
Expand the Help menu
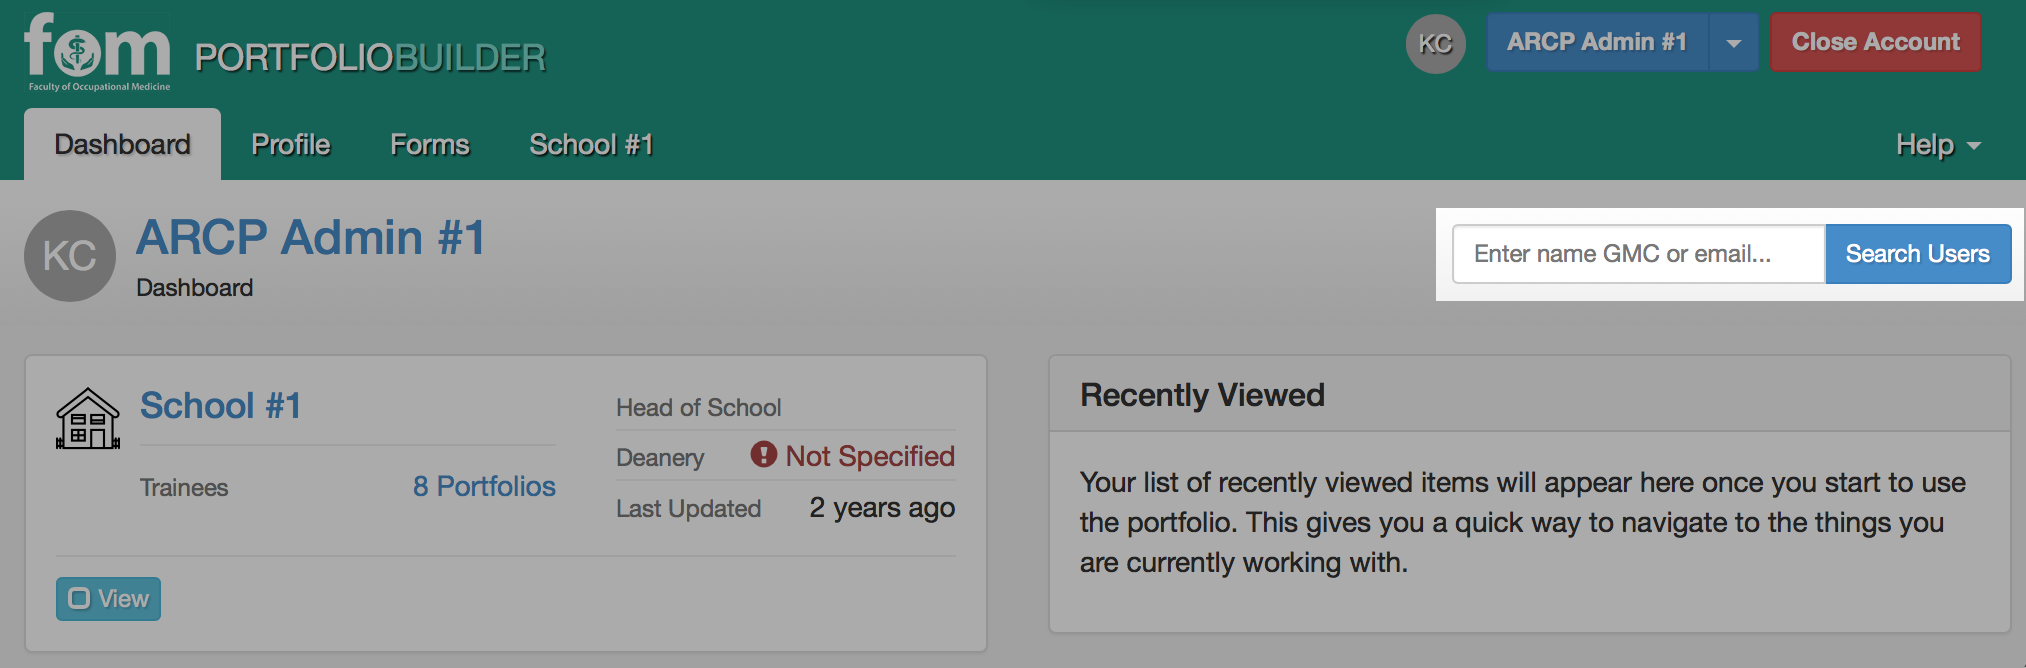coord(1938,145)
